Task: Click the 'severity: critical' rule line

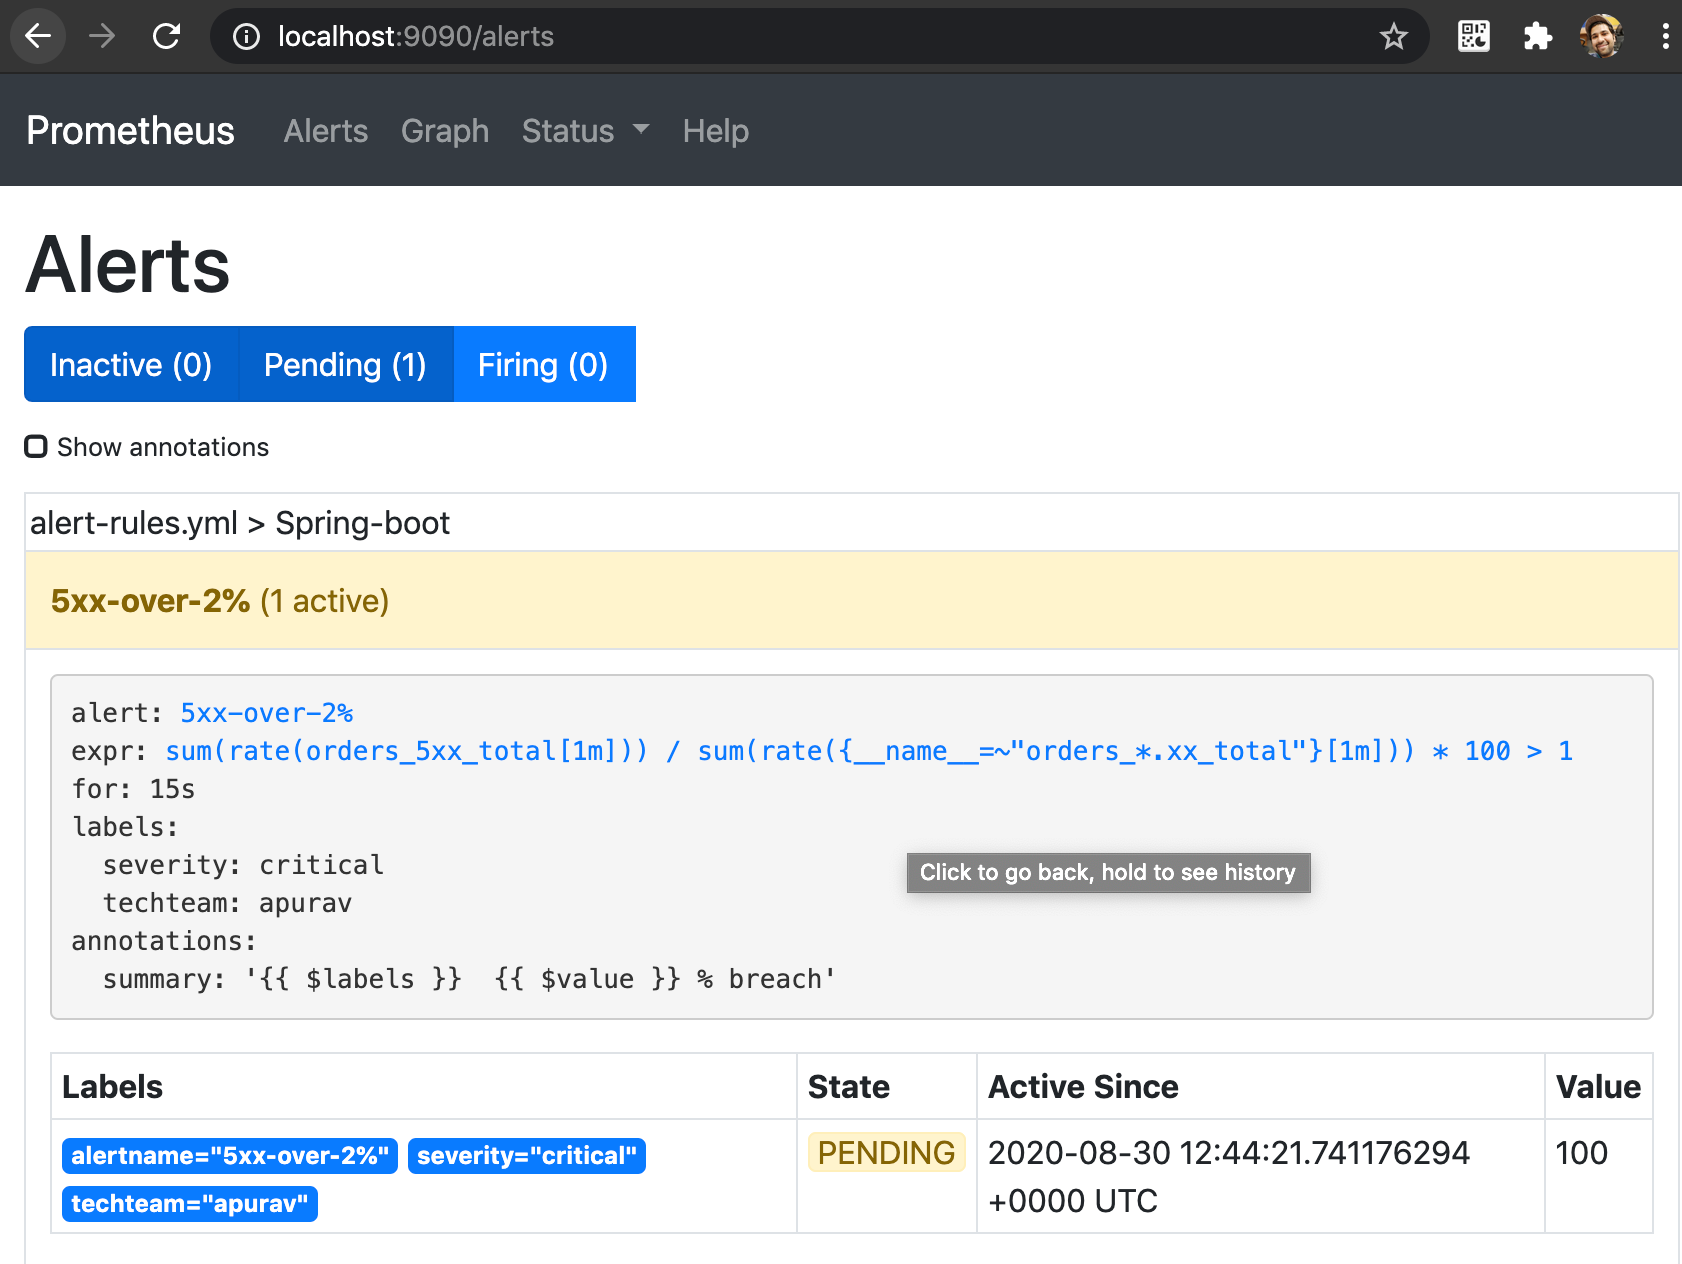Action: 243,865
